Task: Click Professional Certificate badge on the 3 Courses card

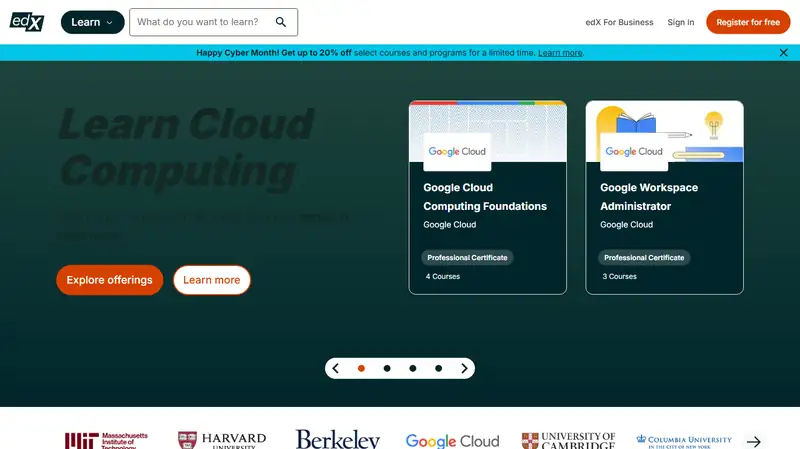Action: coord(644,258)
